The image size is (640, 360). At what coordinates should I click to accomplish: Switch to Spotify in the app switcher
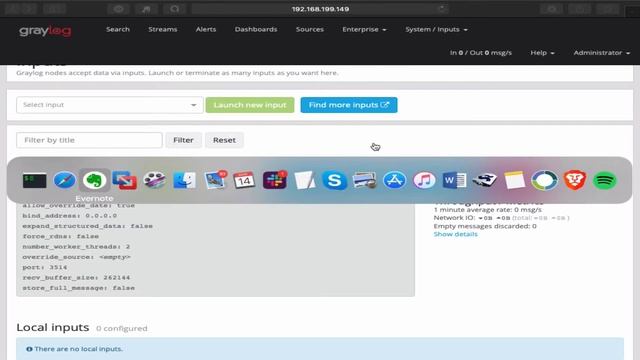pyautogui.click(x=604, y=180)
